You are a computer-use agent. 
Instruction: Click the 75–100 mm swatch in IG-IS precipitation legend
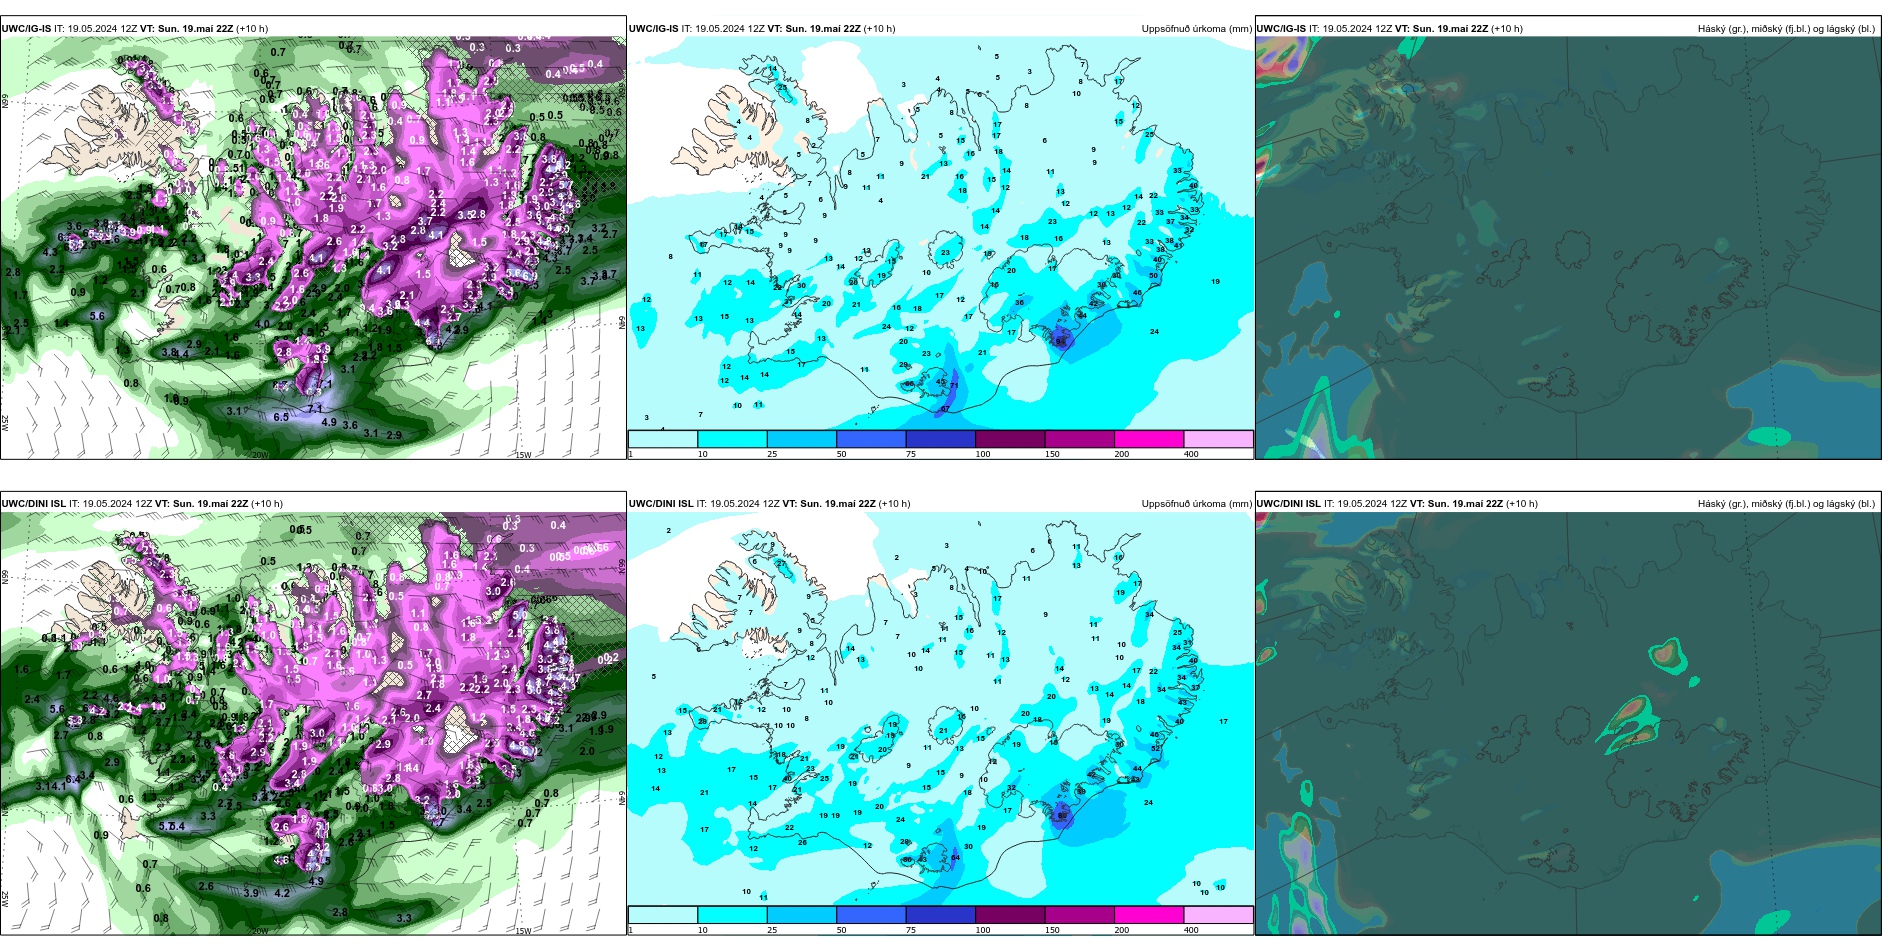(940, 439)
